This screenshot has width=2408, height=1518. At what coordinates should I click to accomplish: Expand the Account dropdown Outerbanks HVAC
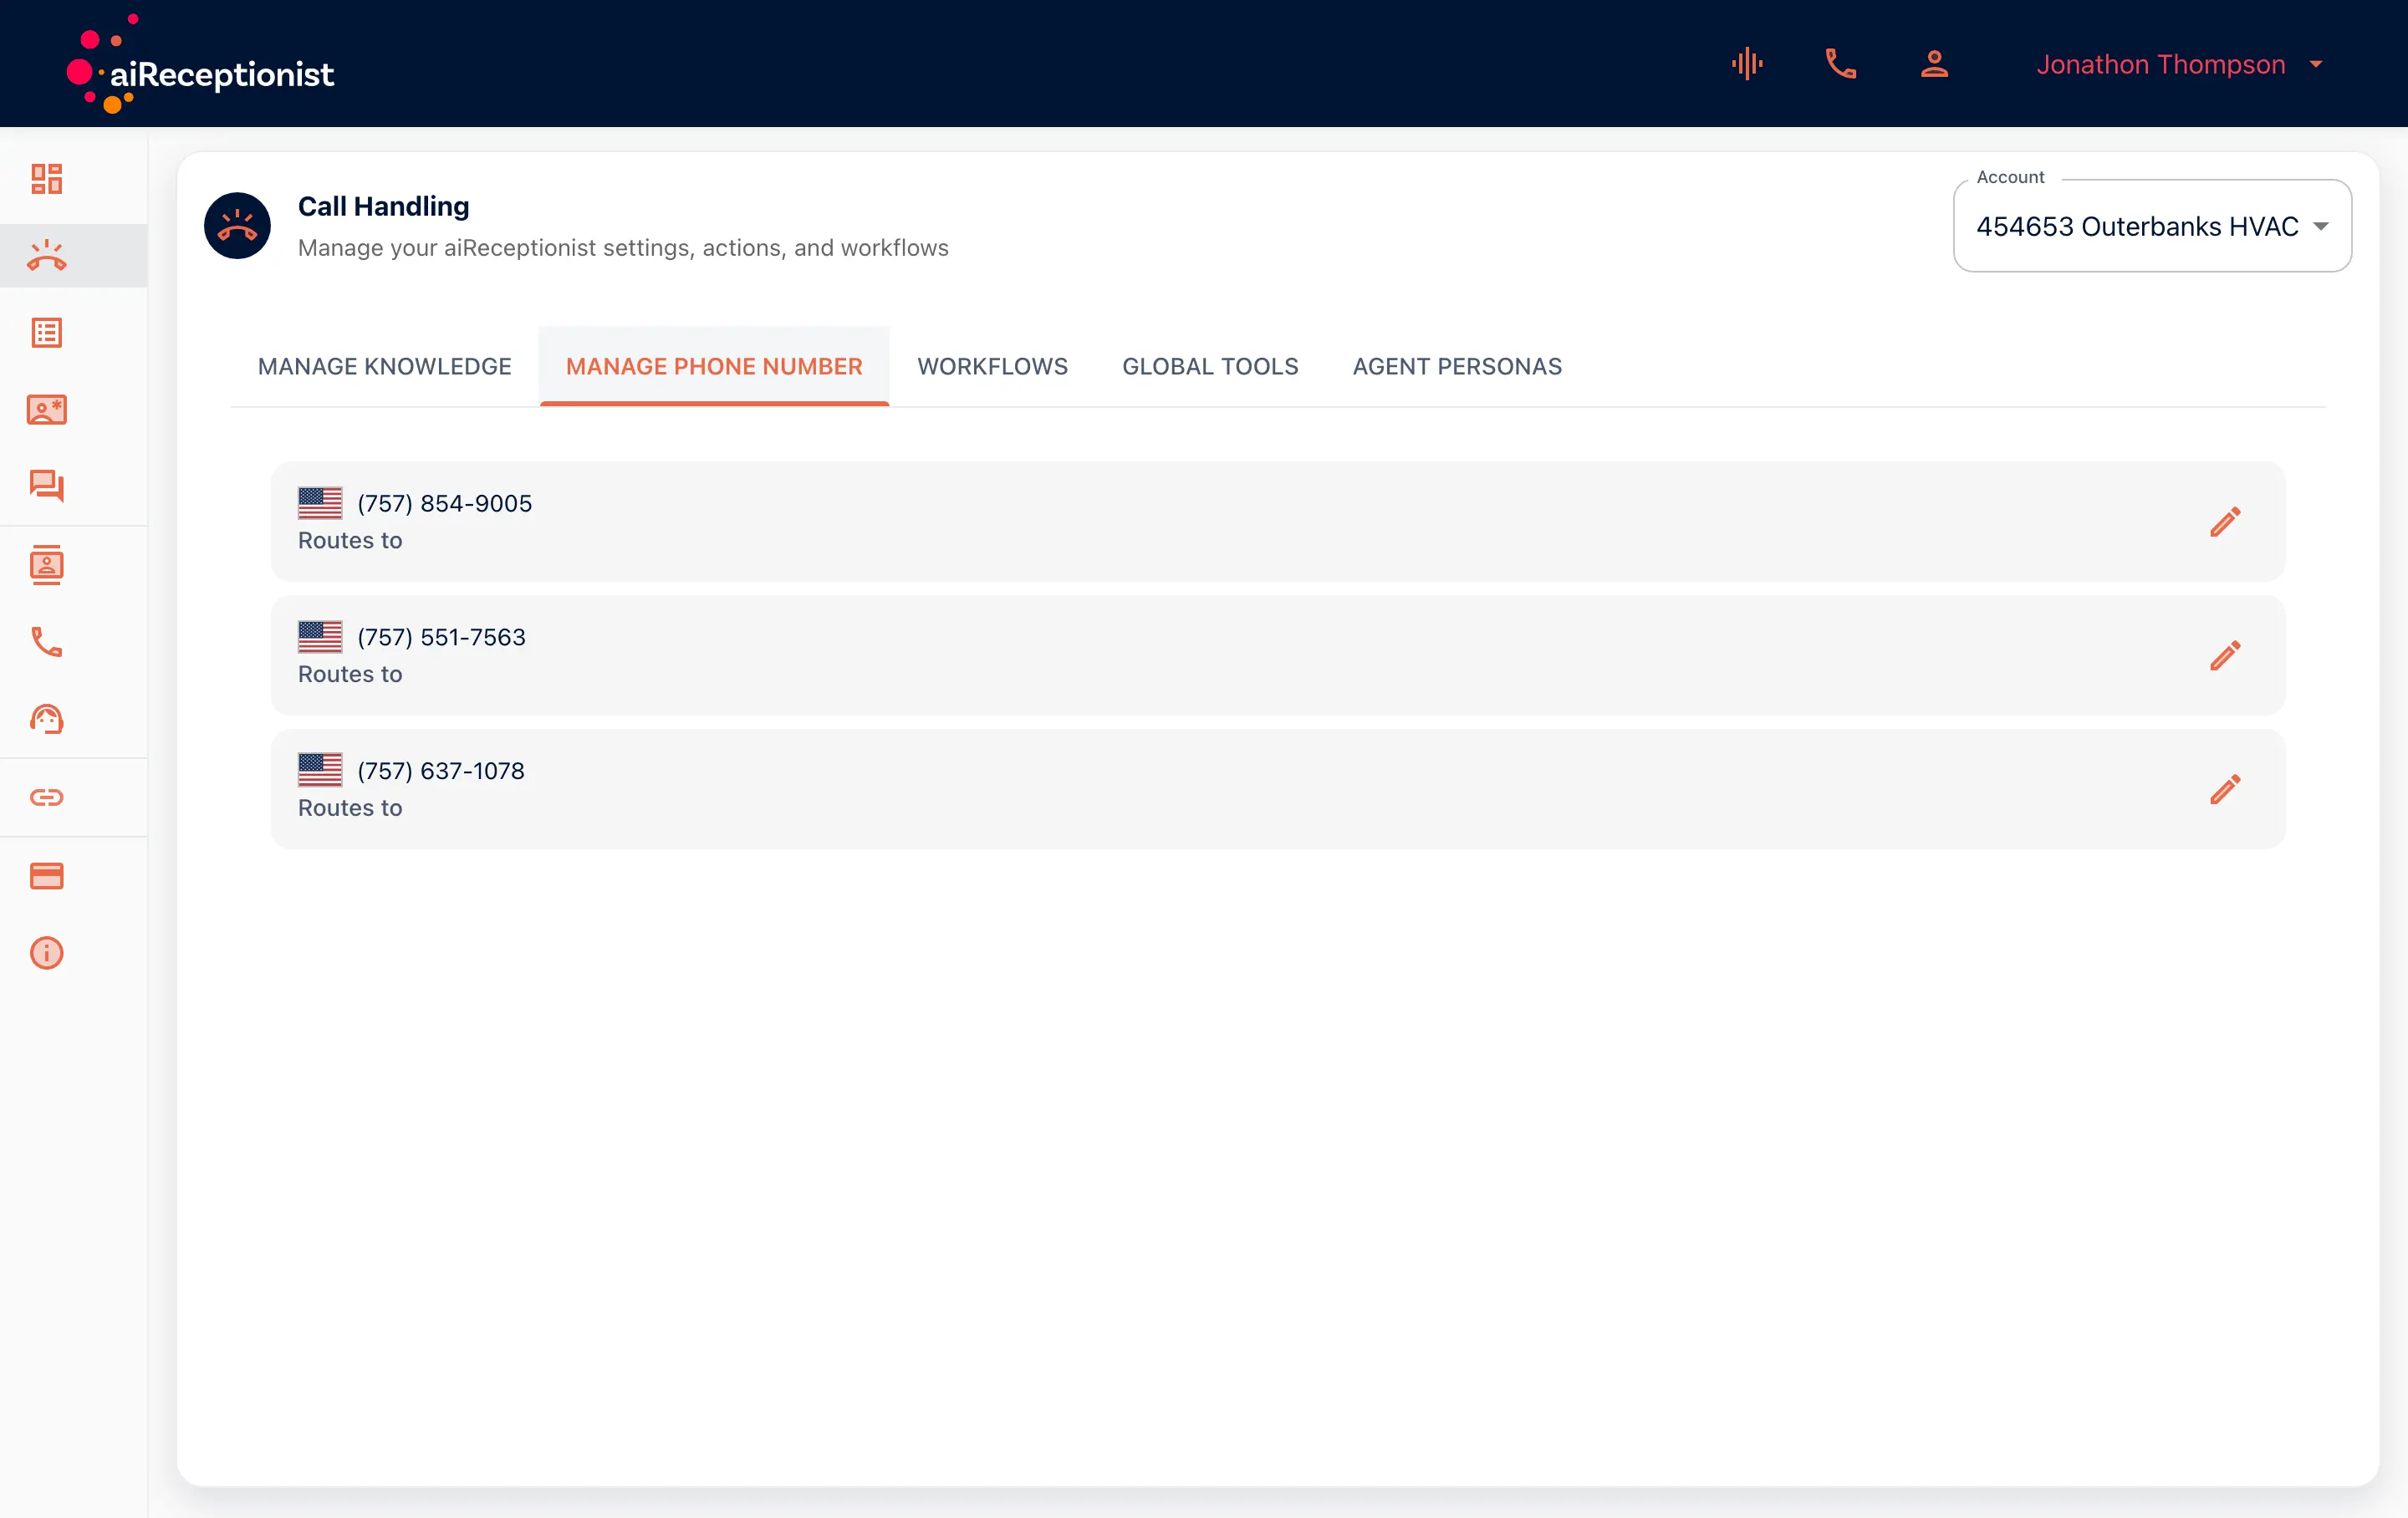point(2152,226)
